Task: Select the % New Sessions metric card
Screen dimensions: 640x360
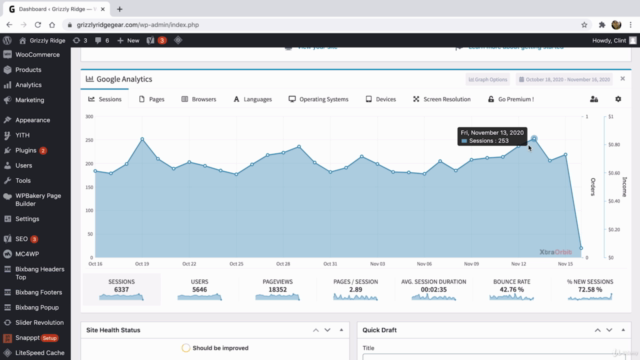Action: [x=590, y=289]
